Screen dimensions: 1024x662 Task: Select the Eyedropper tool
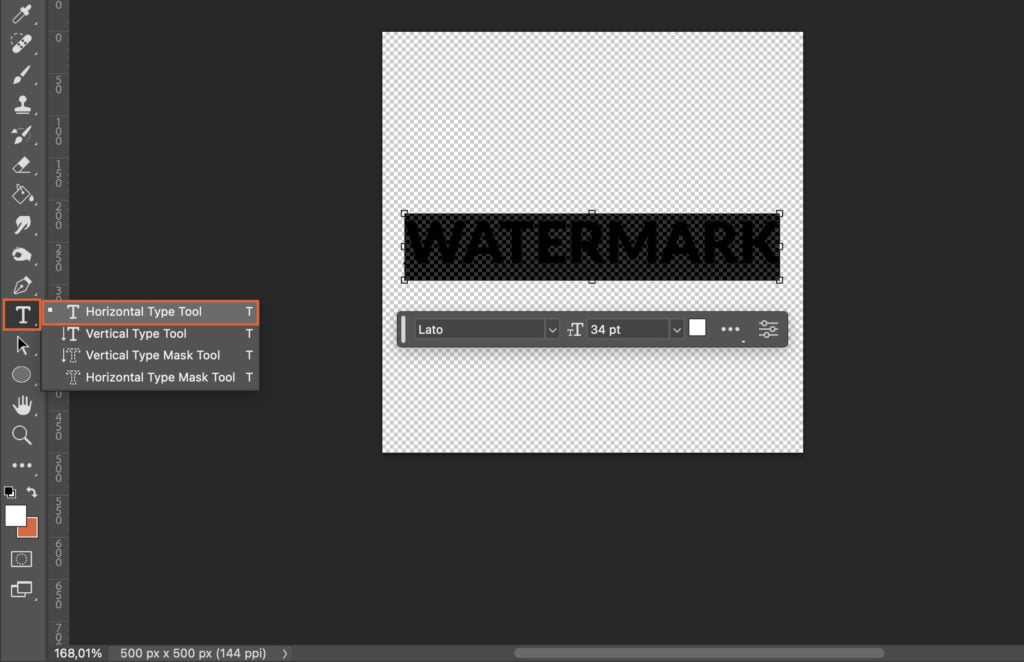23,13
